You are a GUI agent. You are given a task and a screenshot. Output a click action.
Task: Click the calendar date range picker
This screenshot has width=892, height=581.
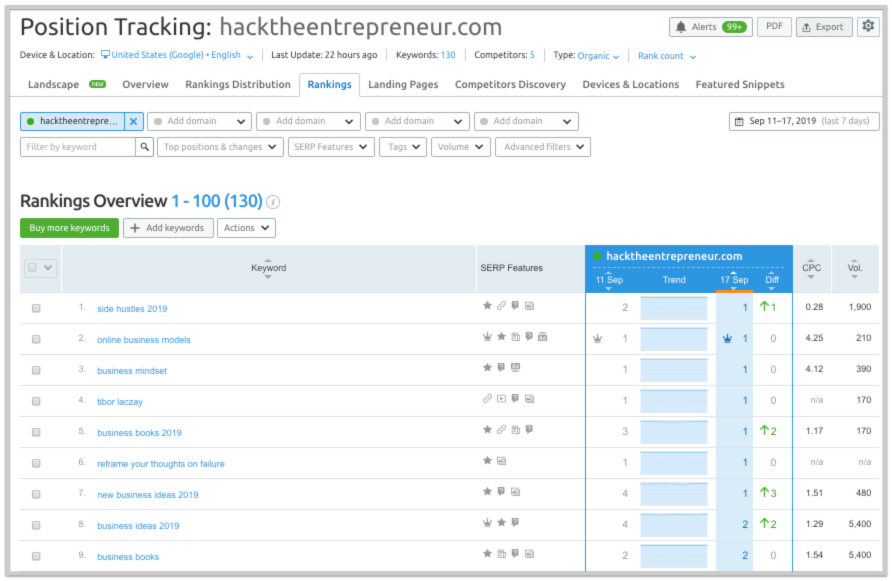tap(804, 121)
